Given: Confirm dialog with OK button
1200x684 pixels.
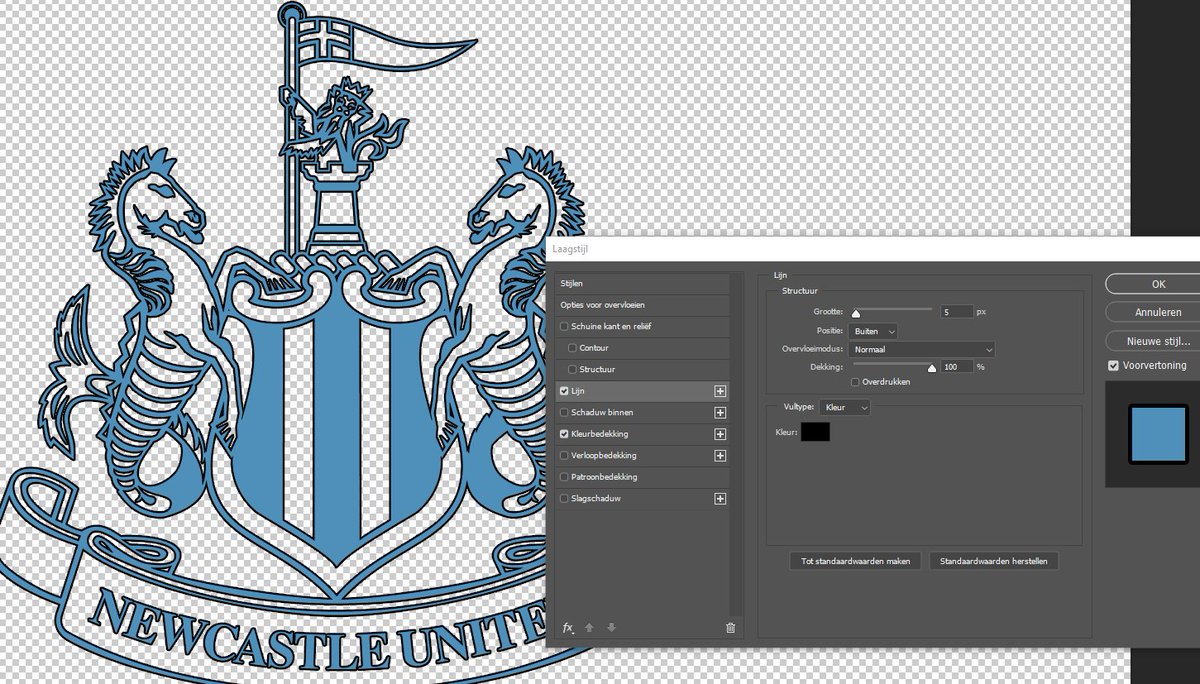Looking at the screenshot, I should click(x=1158, y=284).
